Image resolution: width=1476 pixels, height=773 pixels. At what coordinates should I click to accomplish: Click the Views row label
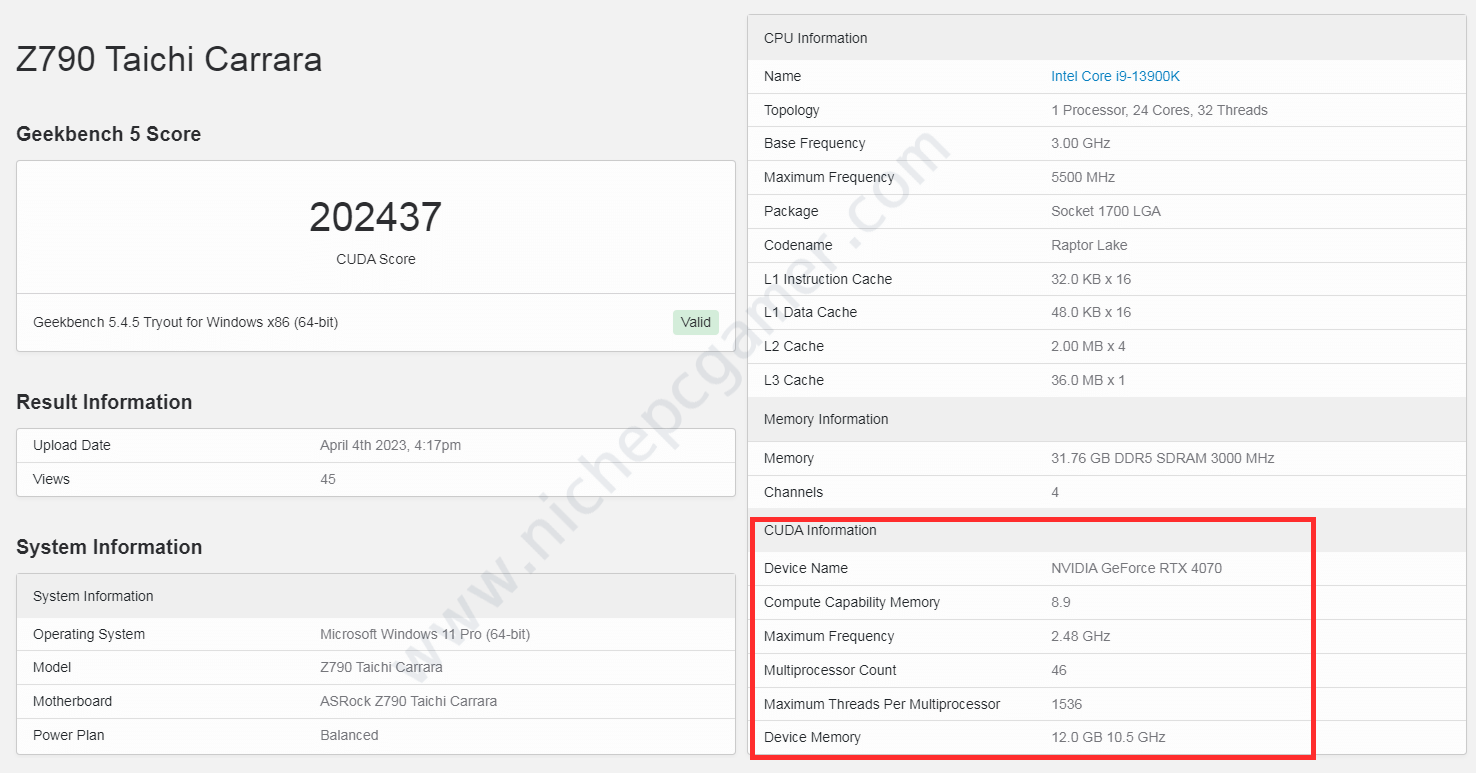51,479
